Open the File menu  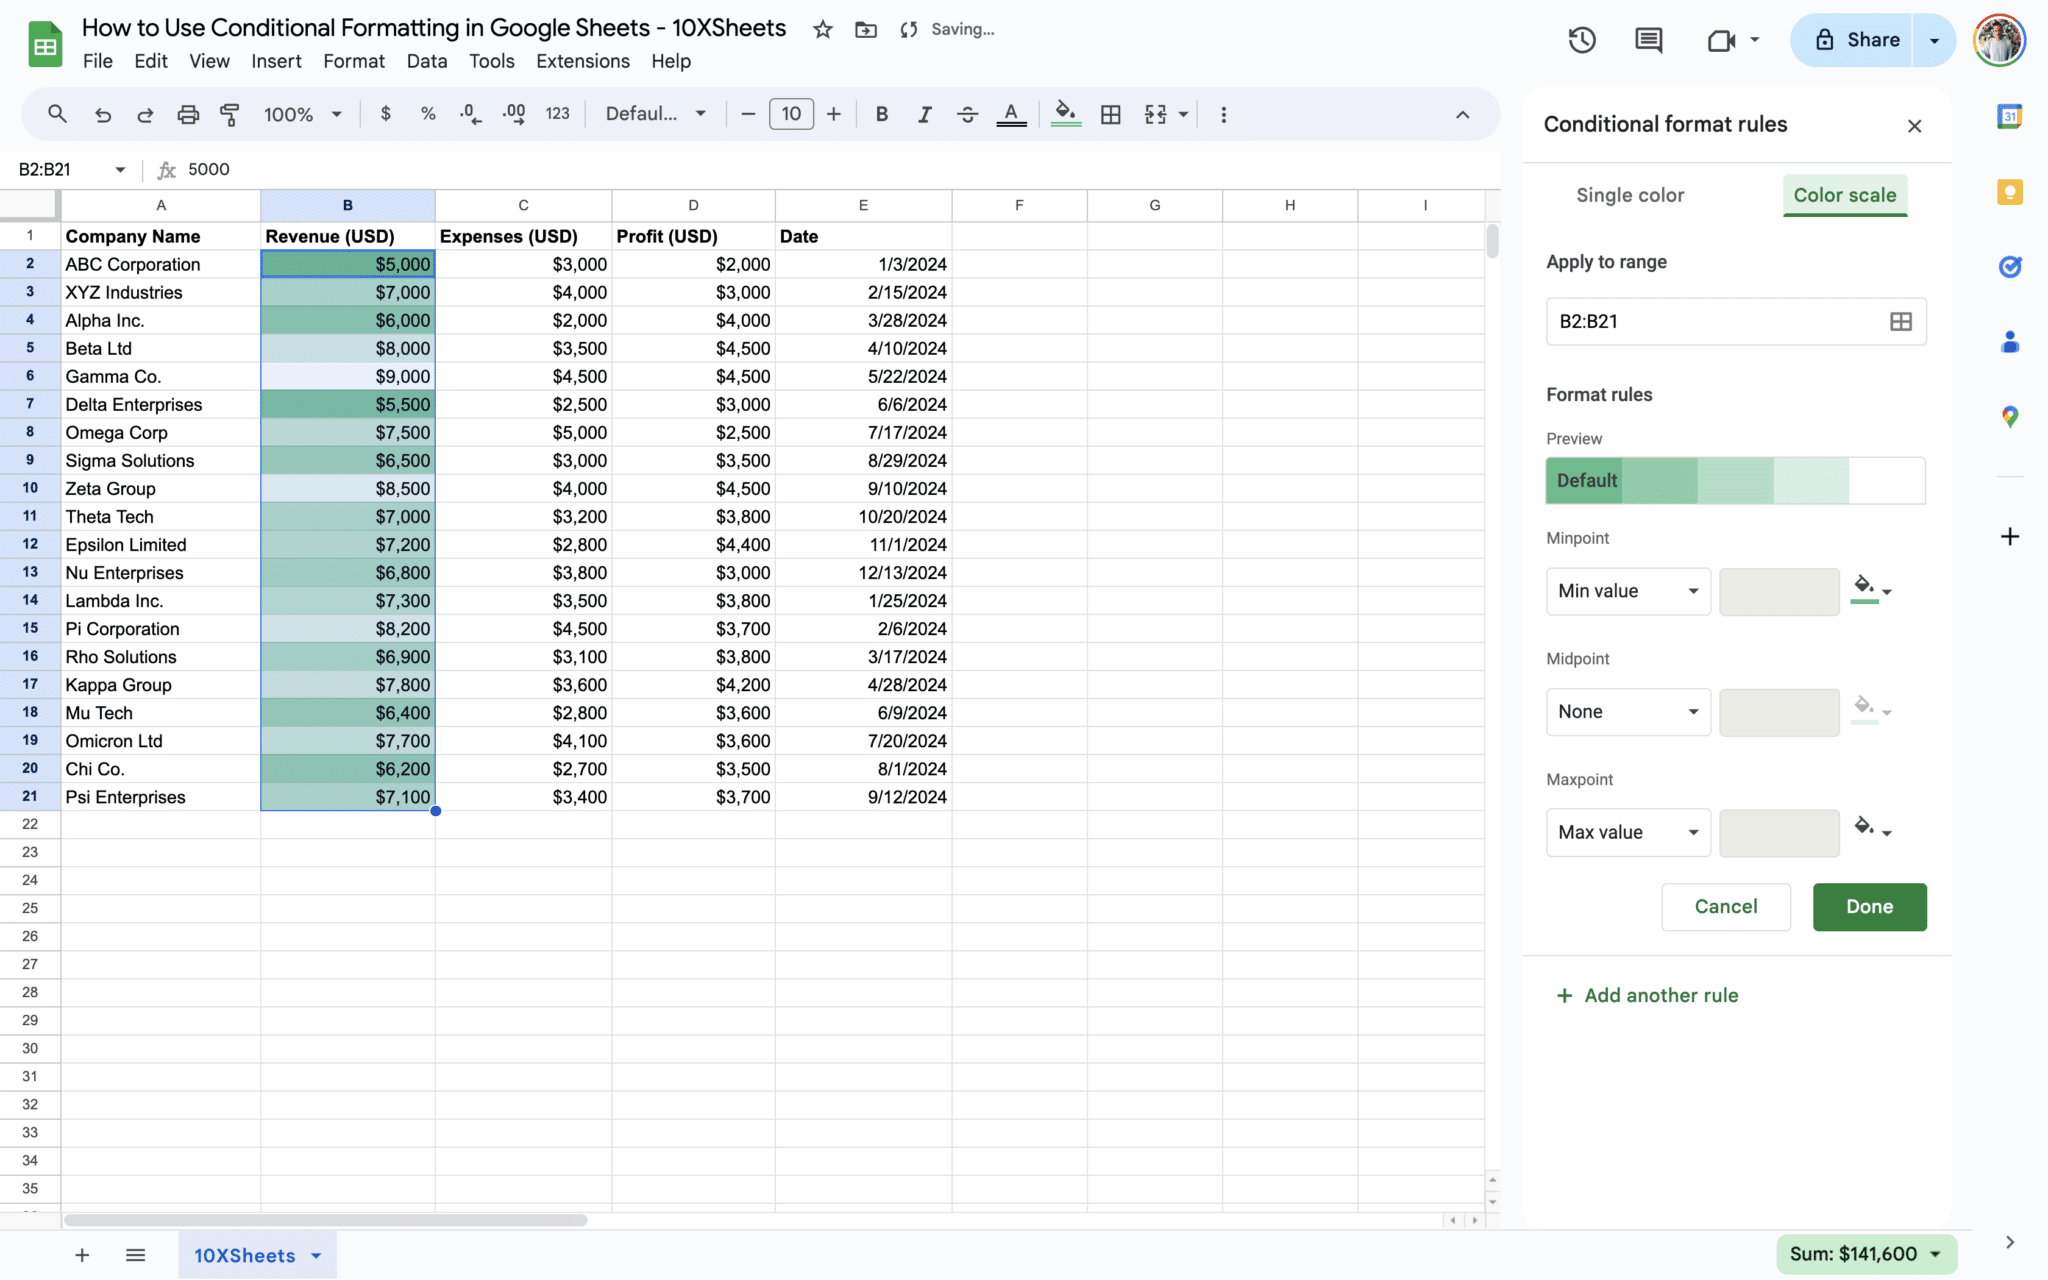click(x=97, y=61)
